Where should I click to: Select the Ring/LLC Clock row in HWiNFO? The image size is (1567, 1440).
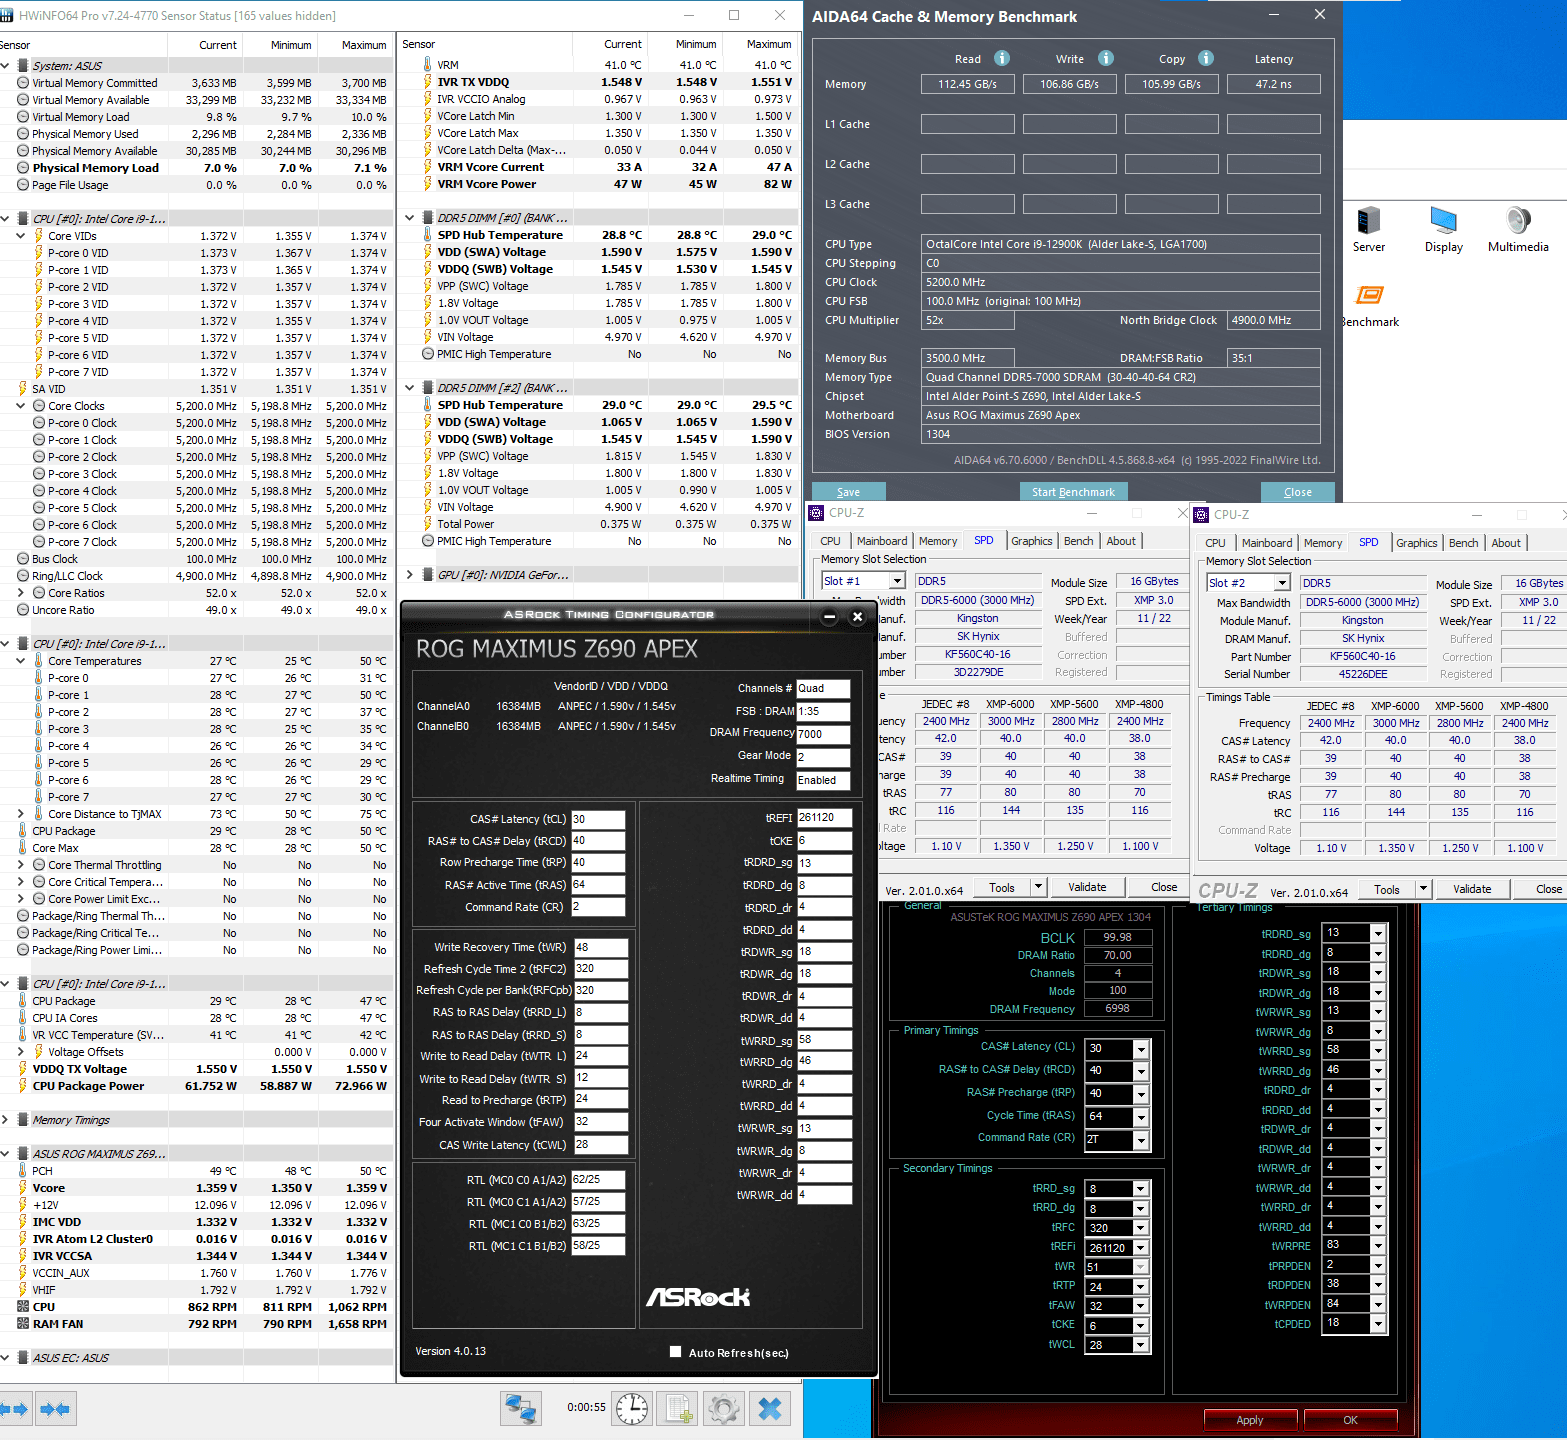tap(195, 576)
